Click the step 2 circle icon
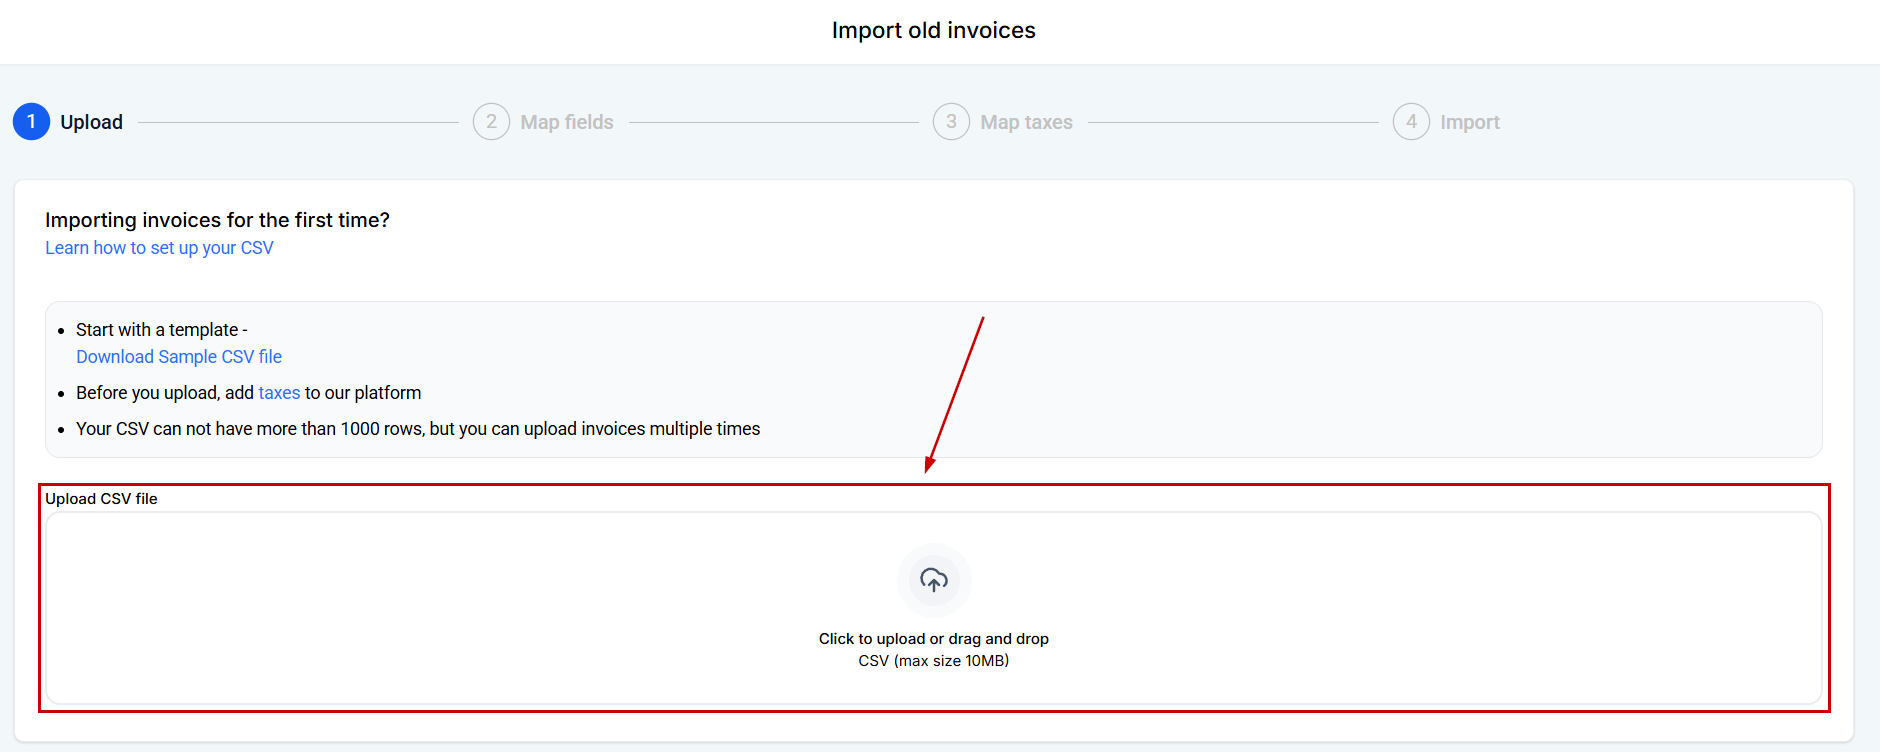This screenshot has height=752, width=1880. point(491,122)
